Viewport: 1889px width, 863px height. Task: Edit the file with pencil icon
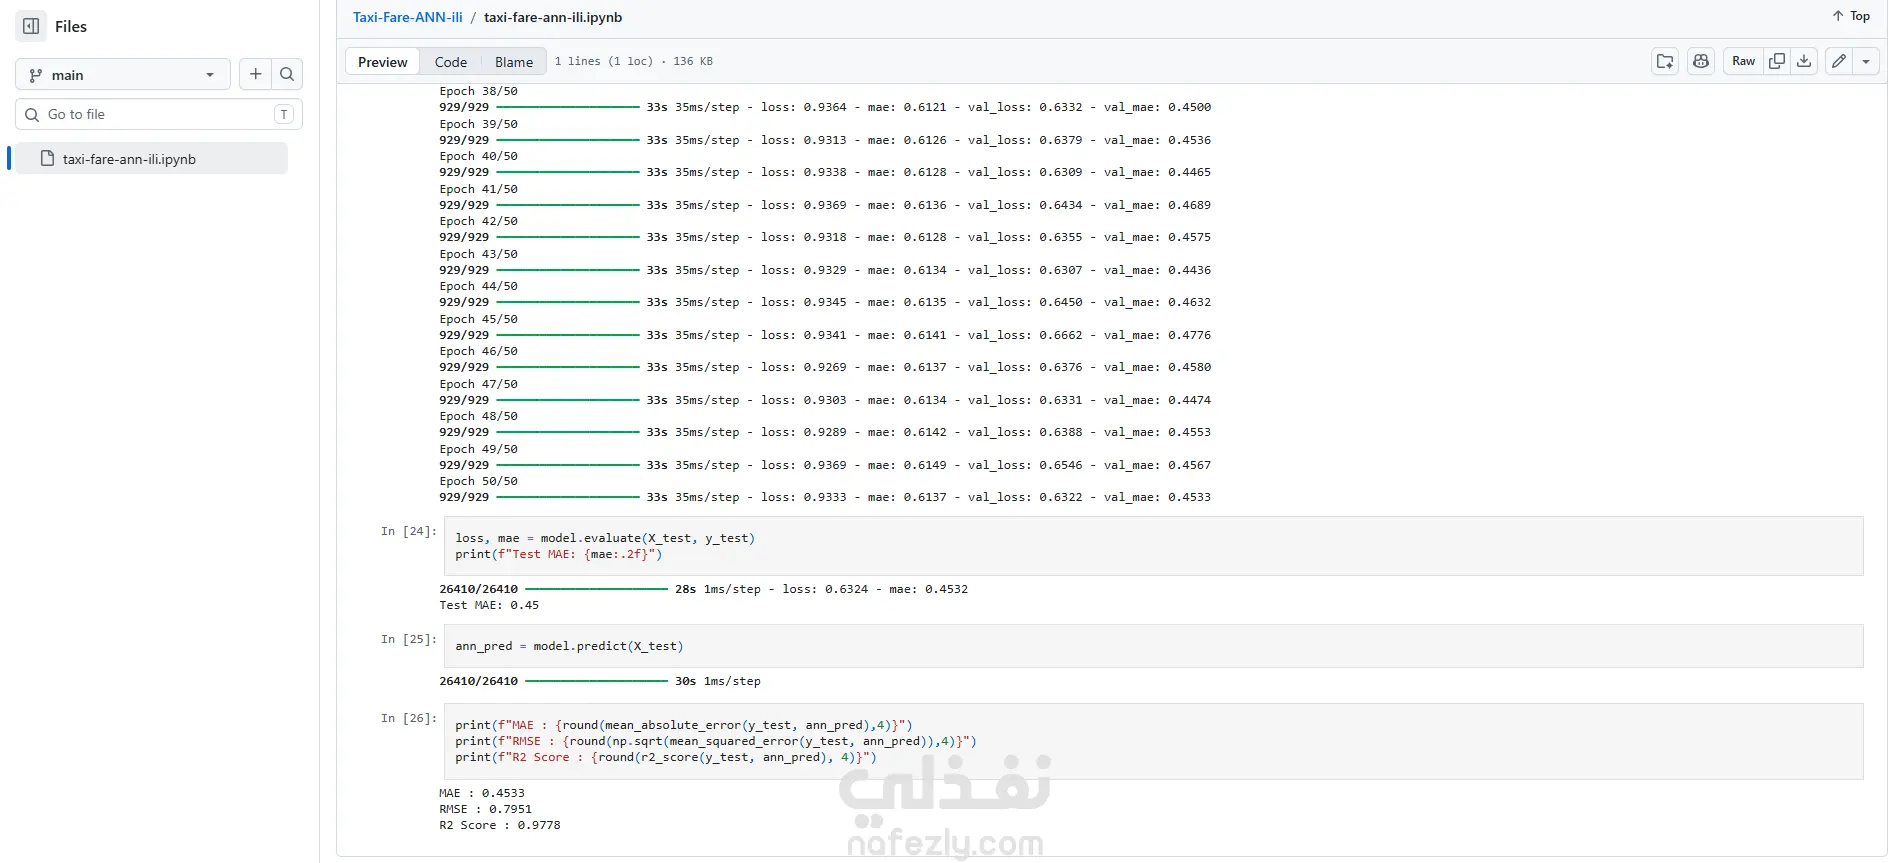pos(1839,61)
